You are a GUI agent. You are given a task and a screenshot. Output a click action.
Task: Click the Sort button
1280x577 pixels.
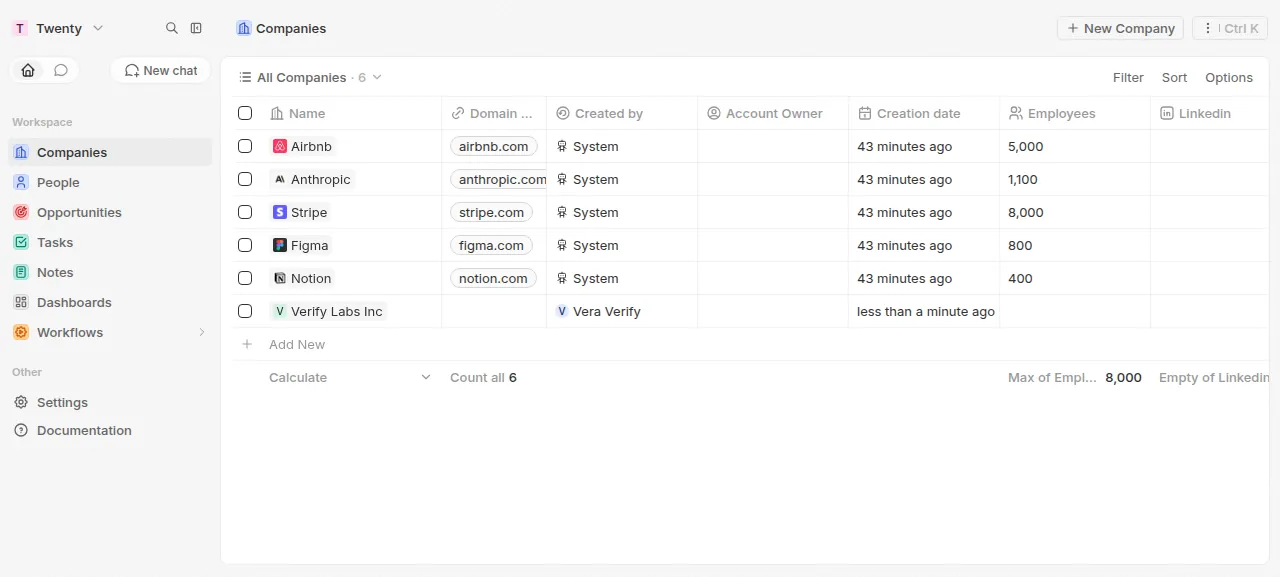tap(1174, 77)
